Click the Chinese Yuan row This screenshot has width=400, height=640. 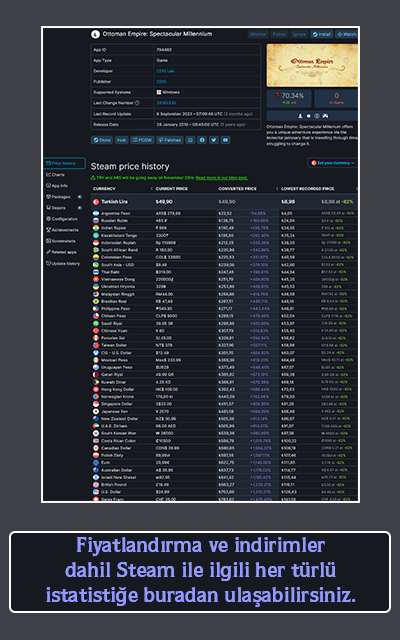224,331
